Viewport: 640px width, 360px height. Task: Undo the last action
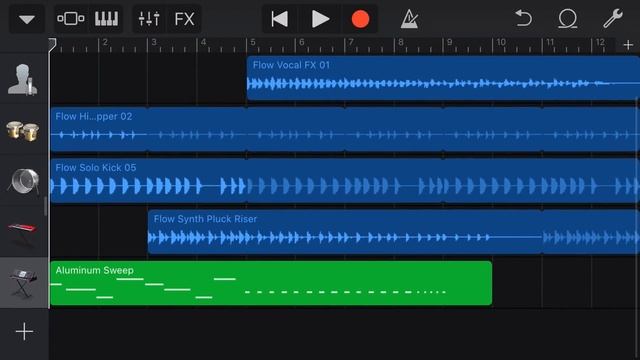[x=524, y=19]
